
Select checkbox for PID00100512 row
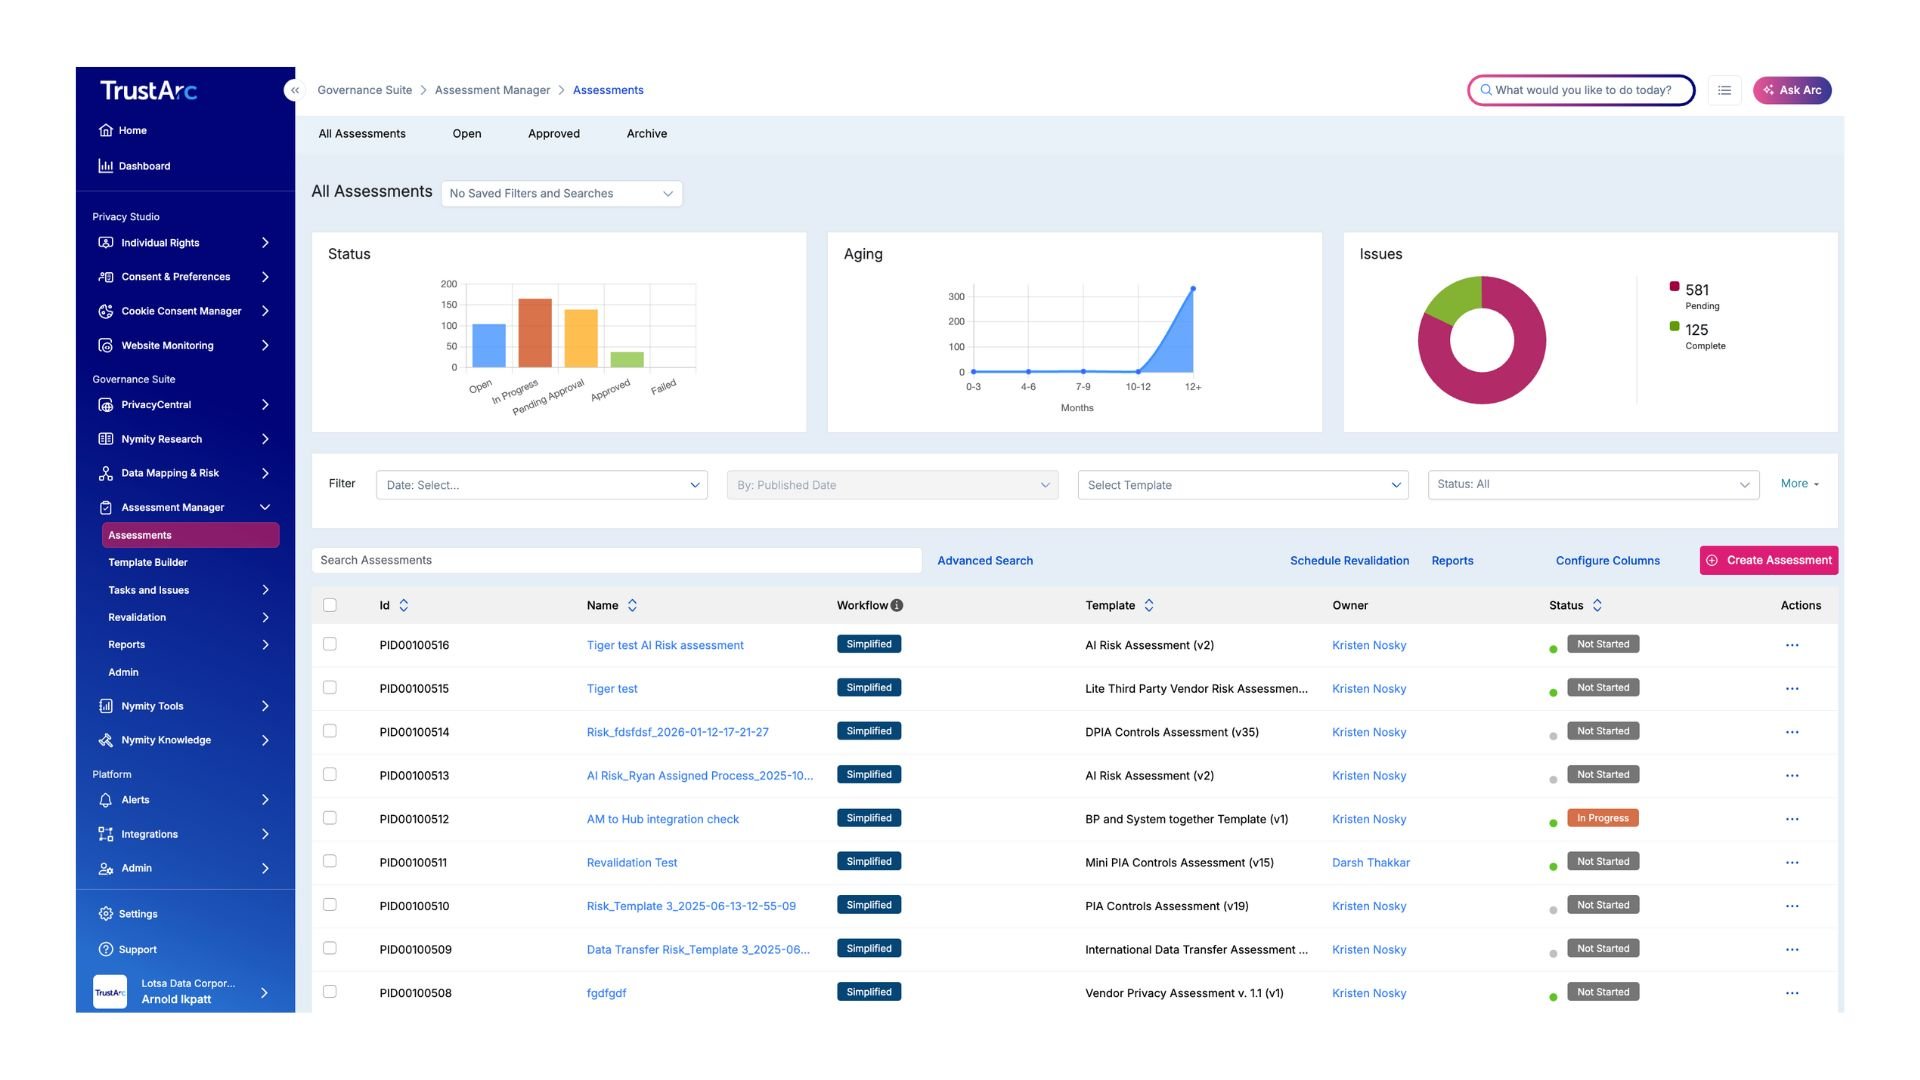[330, 818]
